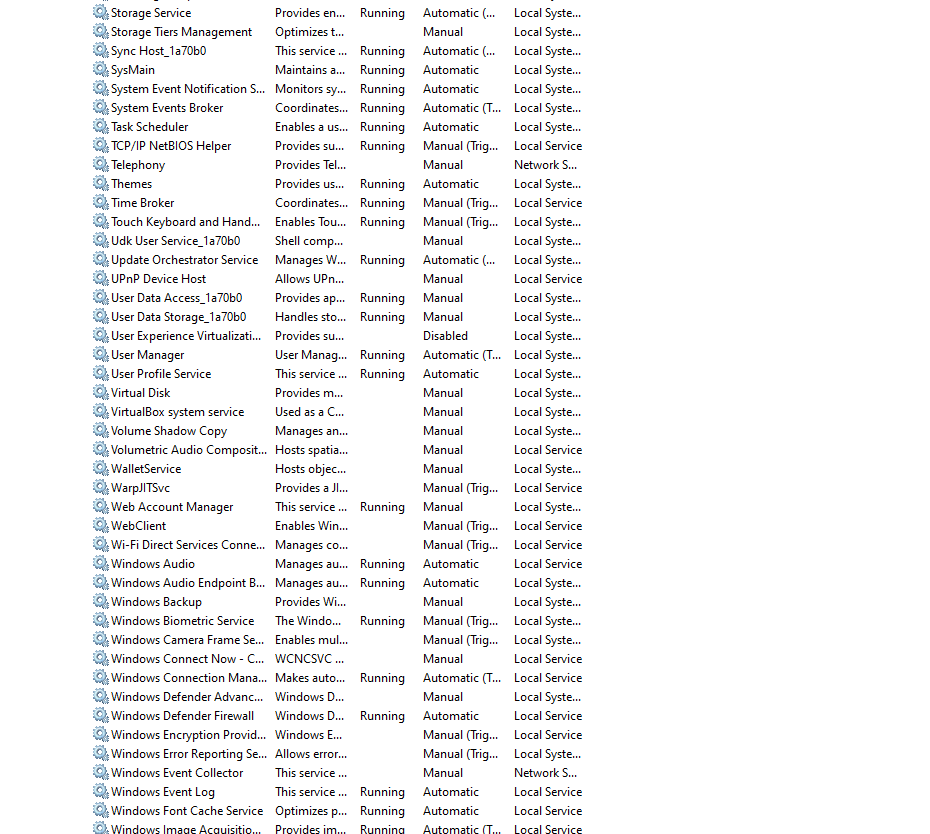Screen dimensions: 930x834
Task: Click the 'Used as a C...' description text
Action: pos(310,412)
